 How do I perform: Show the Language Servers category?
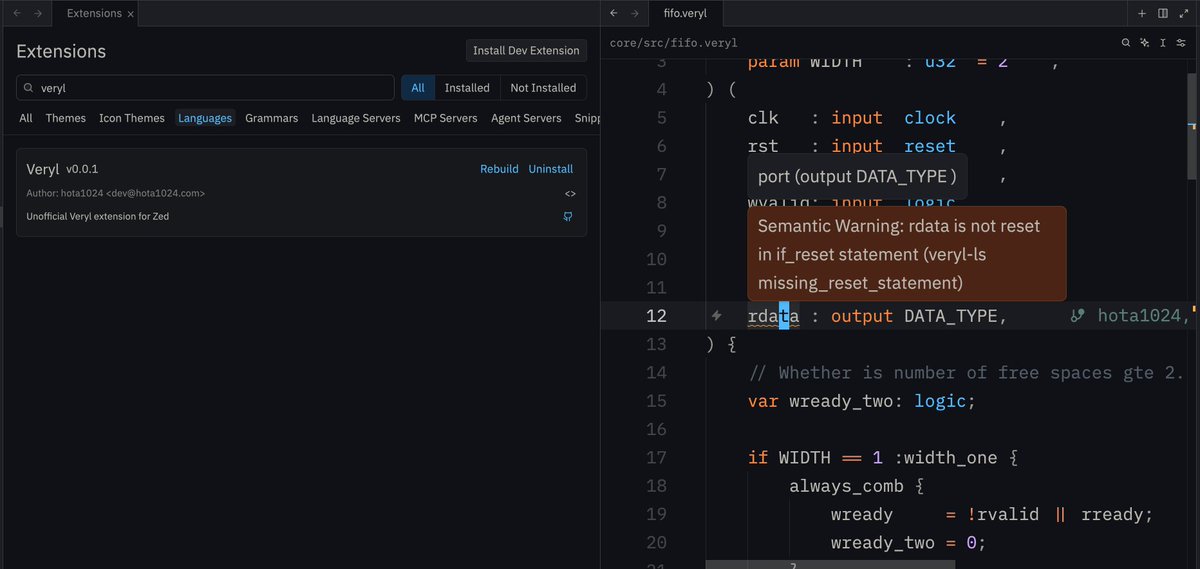coord(356,118)
